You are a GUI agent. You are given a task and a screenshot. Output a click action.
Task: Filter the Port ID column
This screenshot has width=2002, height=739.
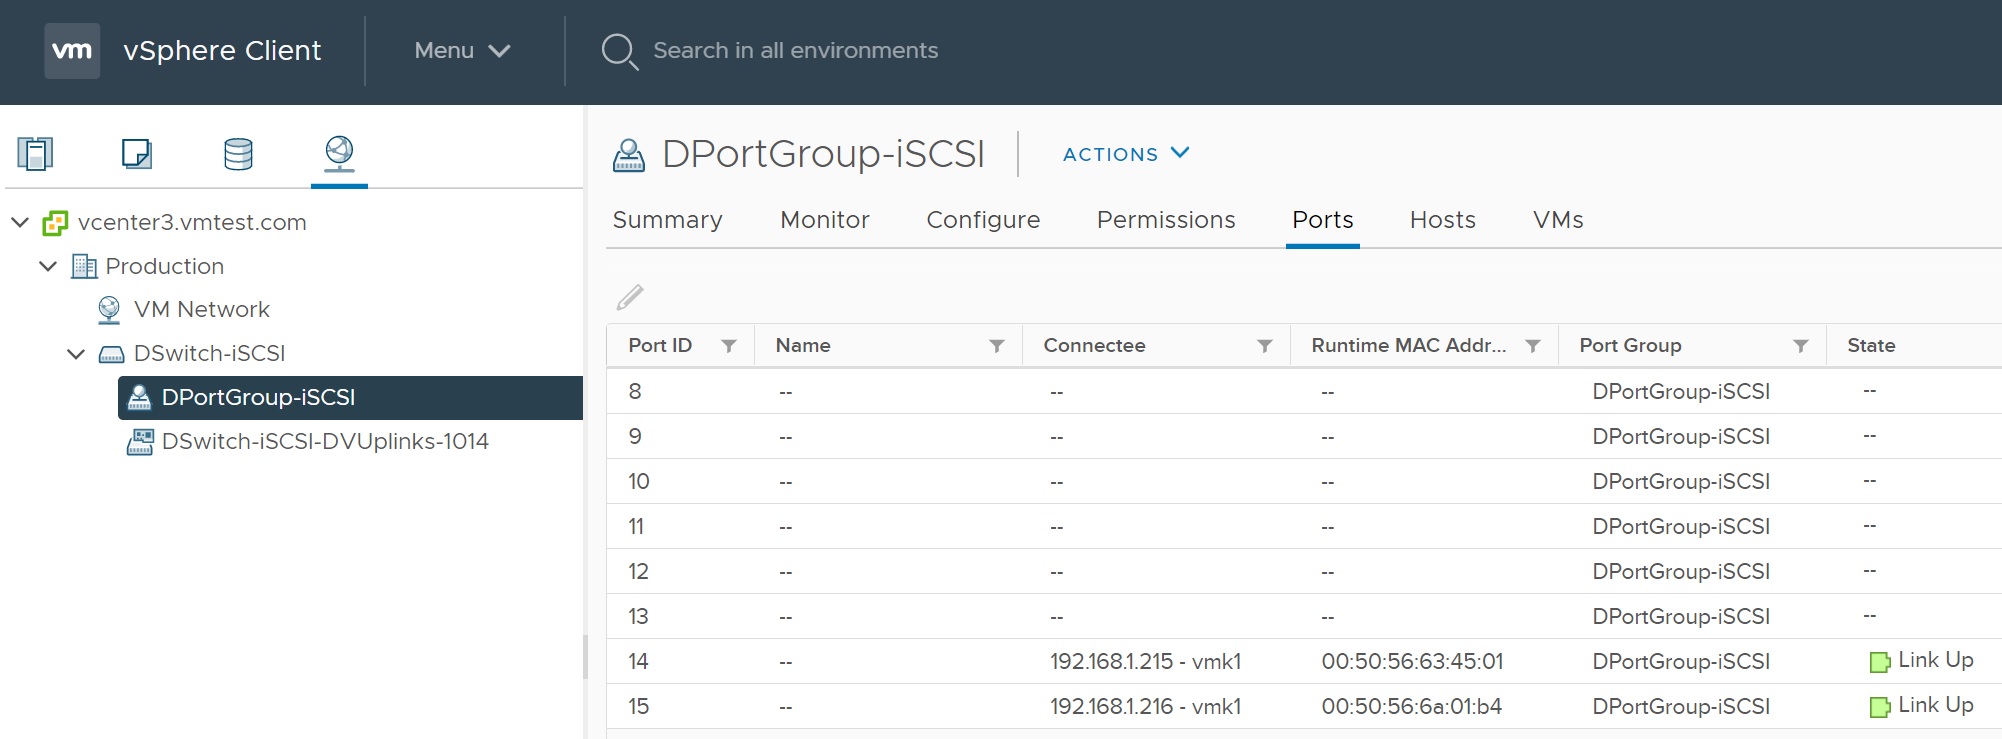[729, 346]
